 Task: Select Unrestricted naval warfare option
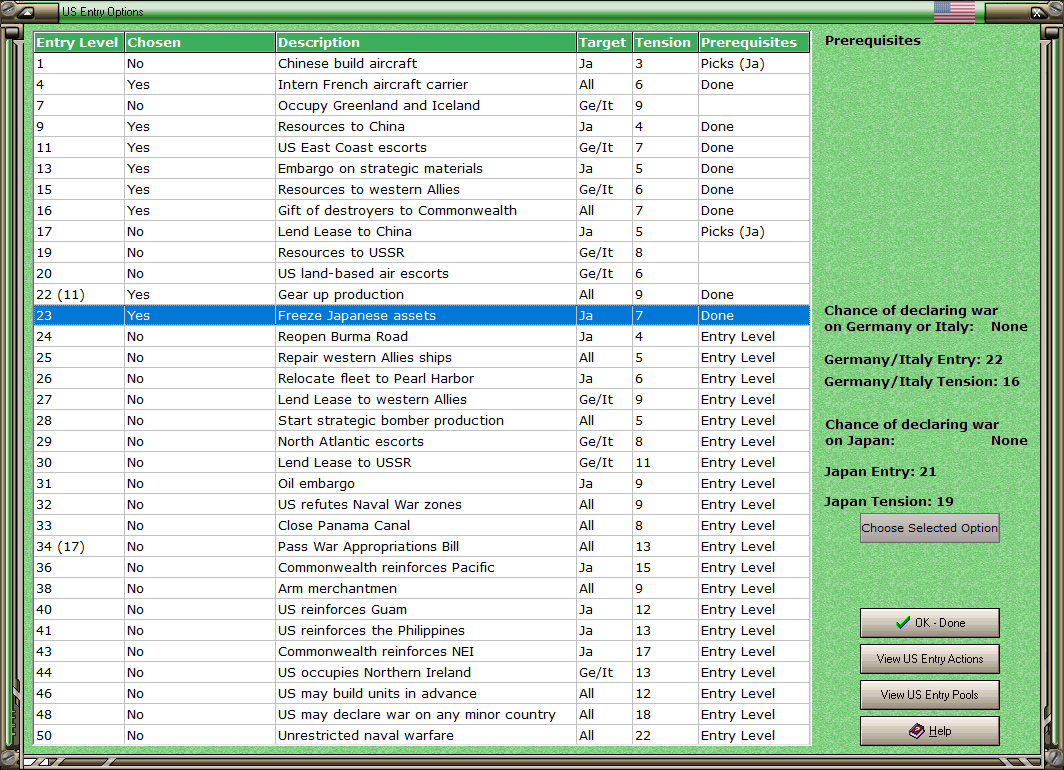coord(422,735)
